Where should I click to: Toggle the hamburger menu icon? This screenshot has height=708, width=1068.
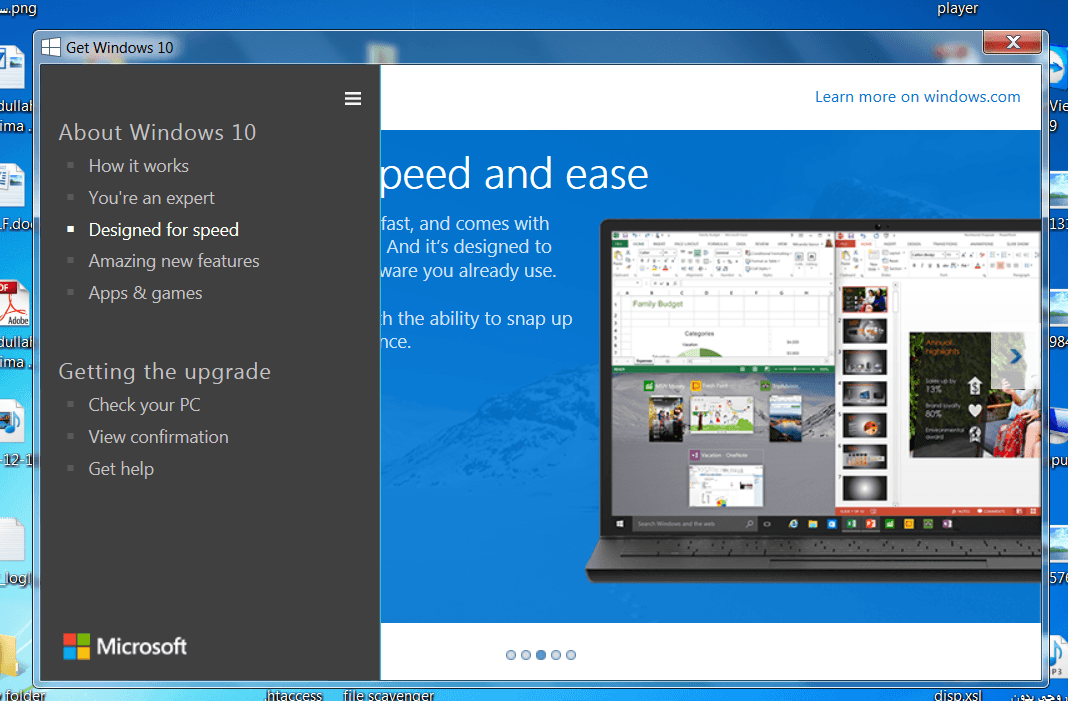[352, 99]
